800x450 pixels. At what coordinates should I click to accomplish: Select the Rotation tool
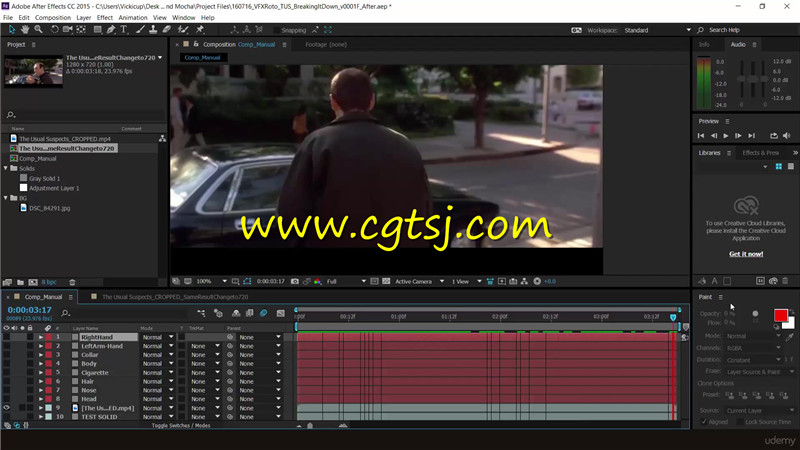click(x=54, y=30)
